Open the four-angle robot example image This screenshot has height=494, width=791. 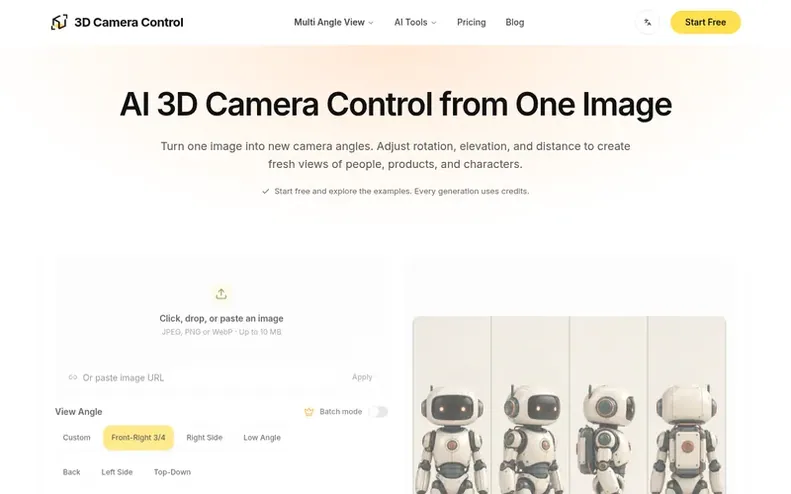569,405
